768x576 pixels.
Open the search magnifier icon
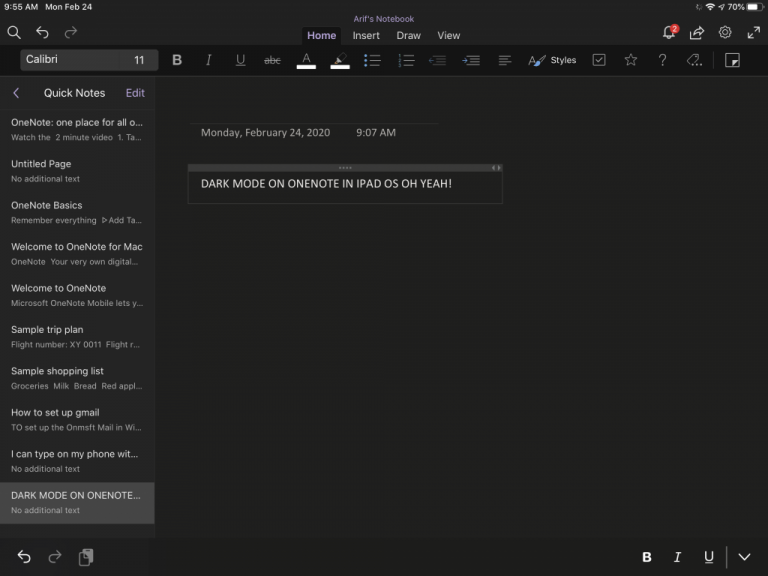14,33
